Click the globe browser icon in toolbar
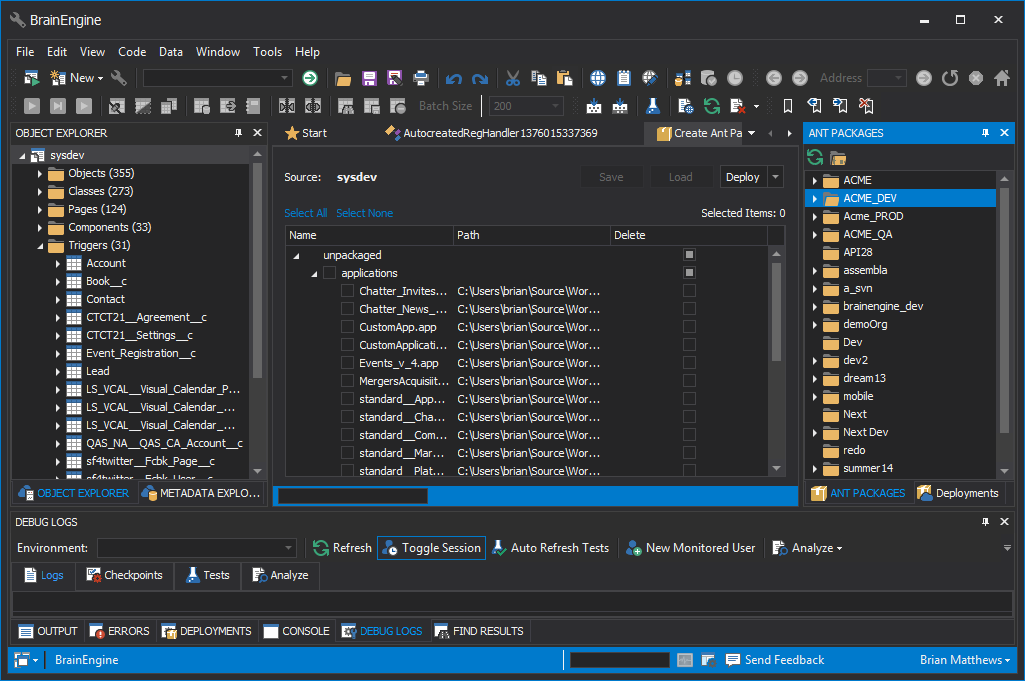This screenshot has width=1025, height=681. pos(598,78)
